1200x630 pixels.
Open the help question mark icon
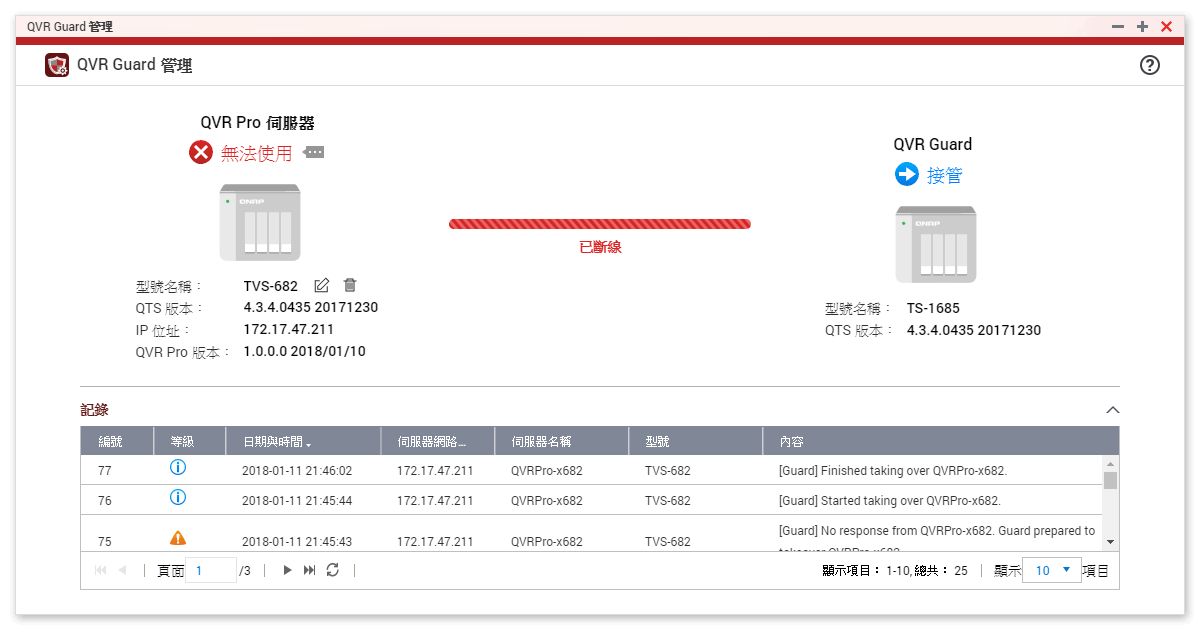1150,65
